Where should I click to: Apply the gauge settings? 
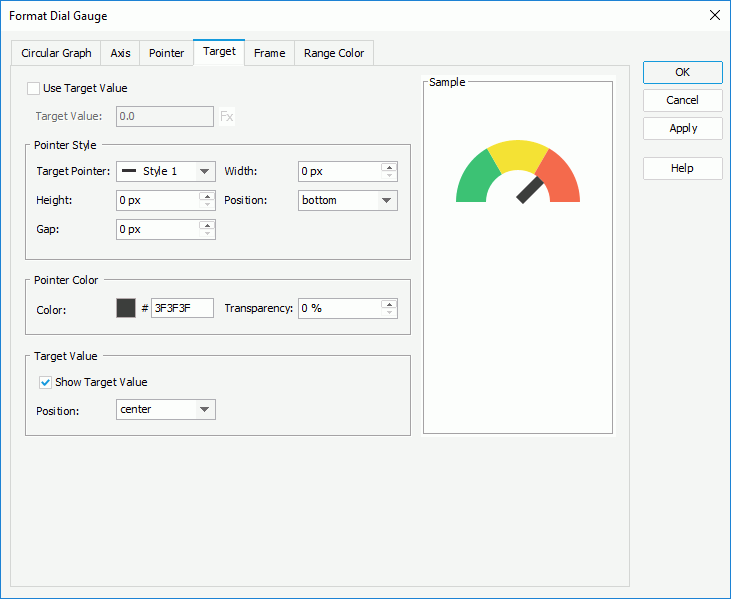pyautogui.click(x=683, y=128)
